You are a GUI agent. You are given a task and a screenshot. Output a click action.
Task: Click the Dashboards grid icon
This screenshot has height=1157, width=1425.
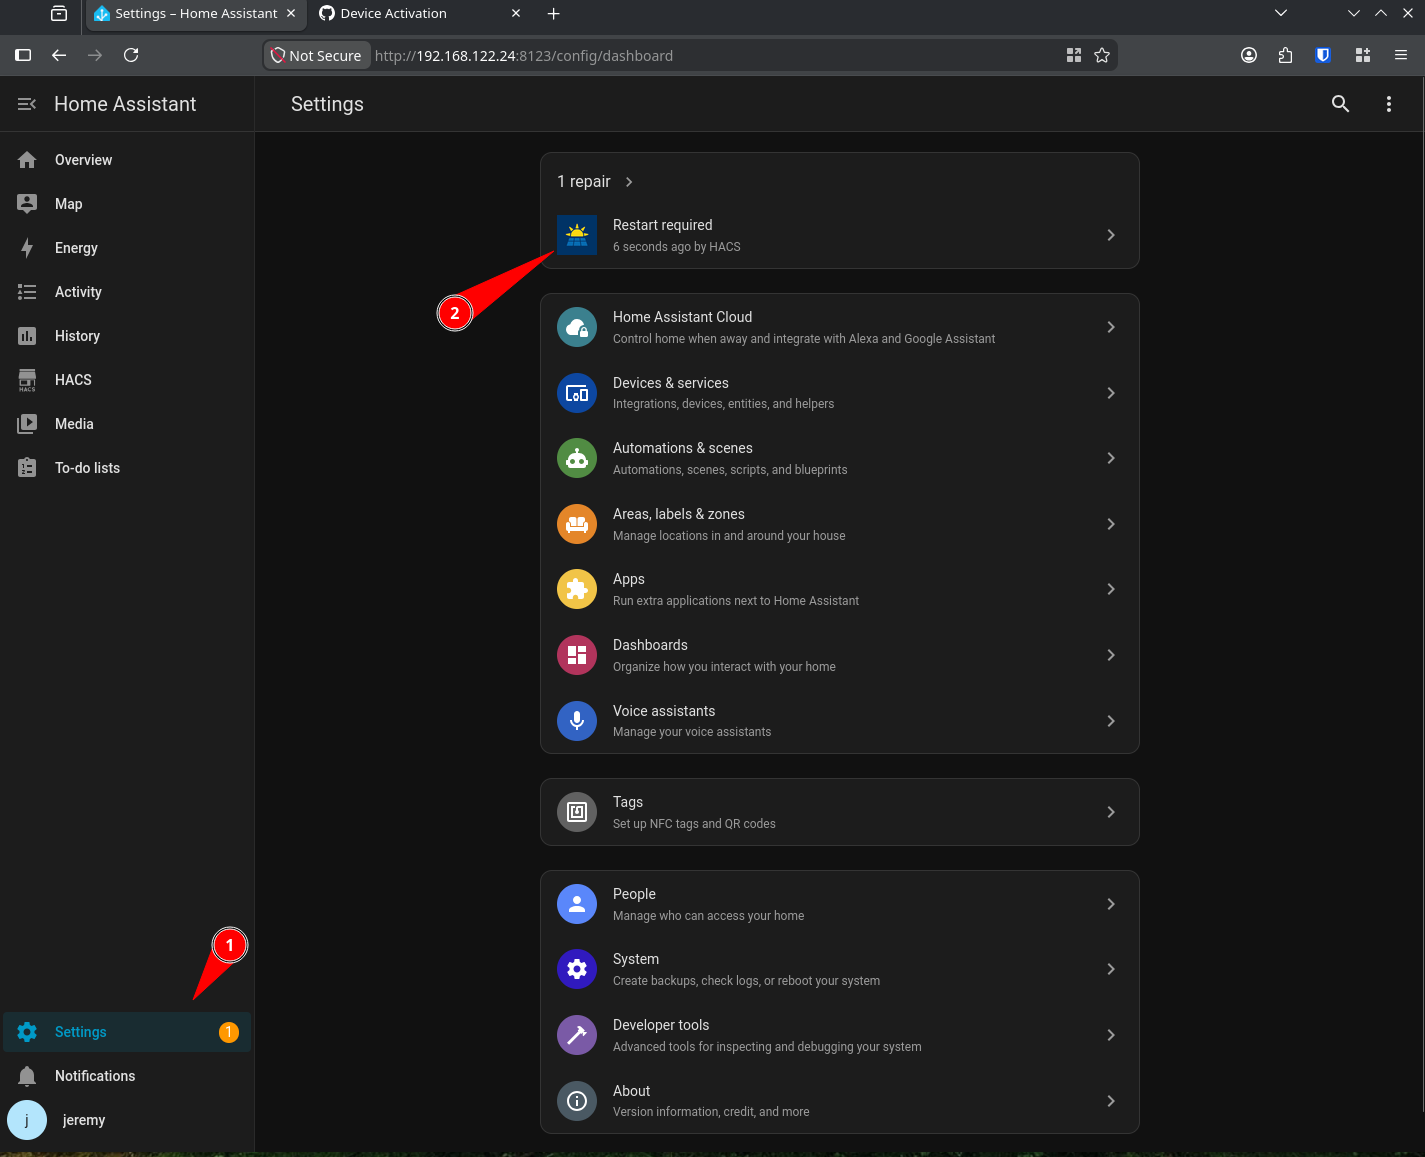click(577, 655)
